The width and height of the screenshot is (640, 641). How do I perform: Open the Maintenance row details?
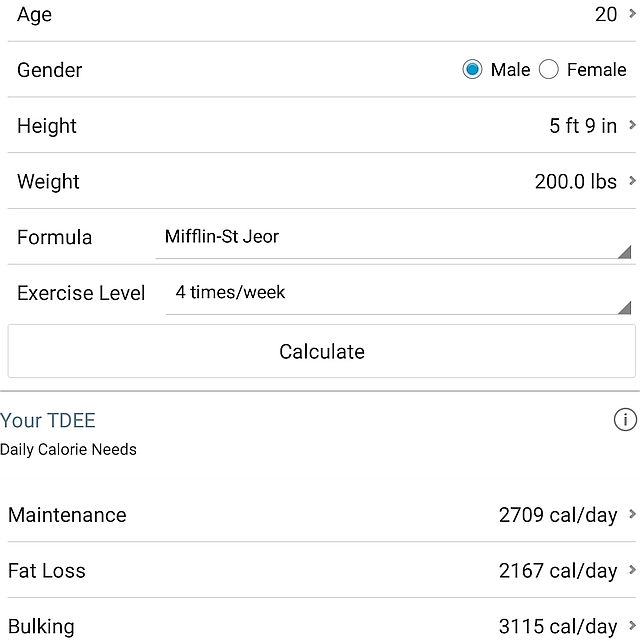pos(322,514)
